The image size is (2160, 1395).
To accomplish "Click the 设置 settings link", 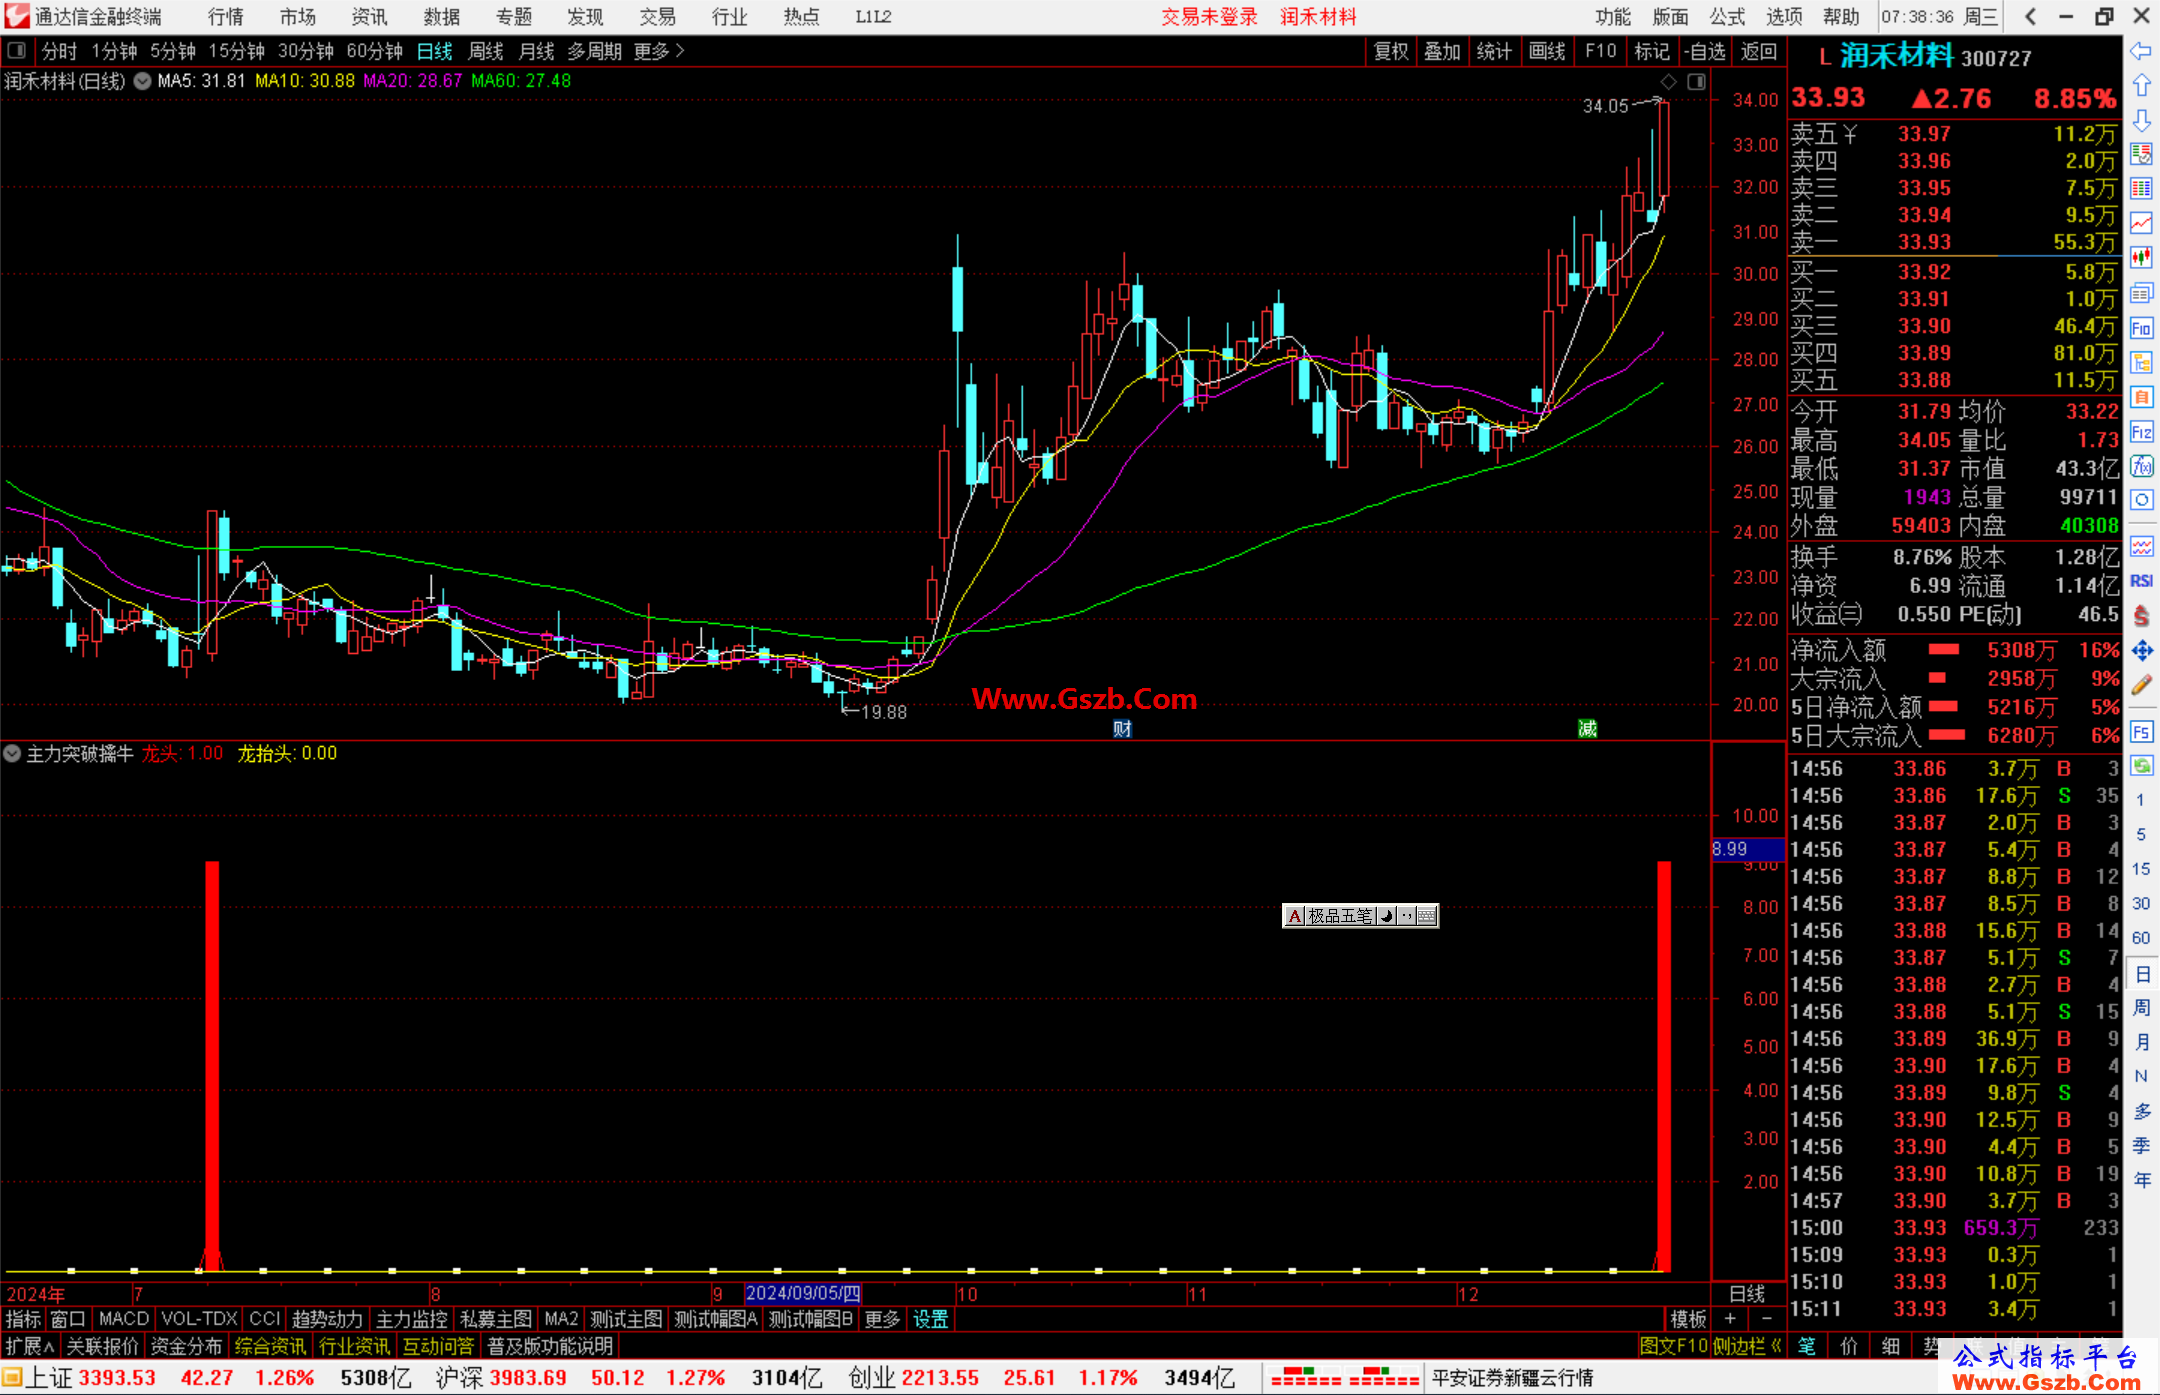I will click(x=930, y=1320).
